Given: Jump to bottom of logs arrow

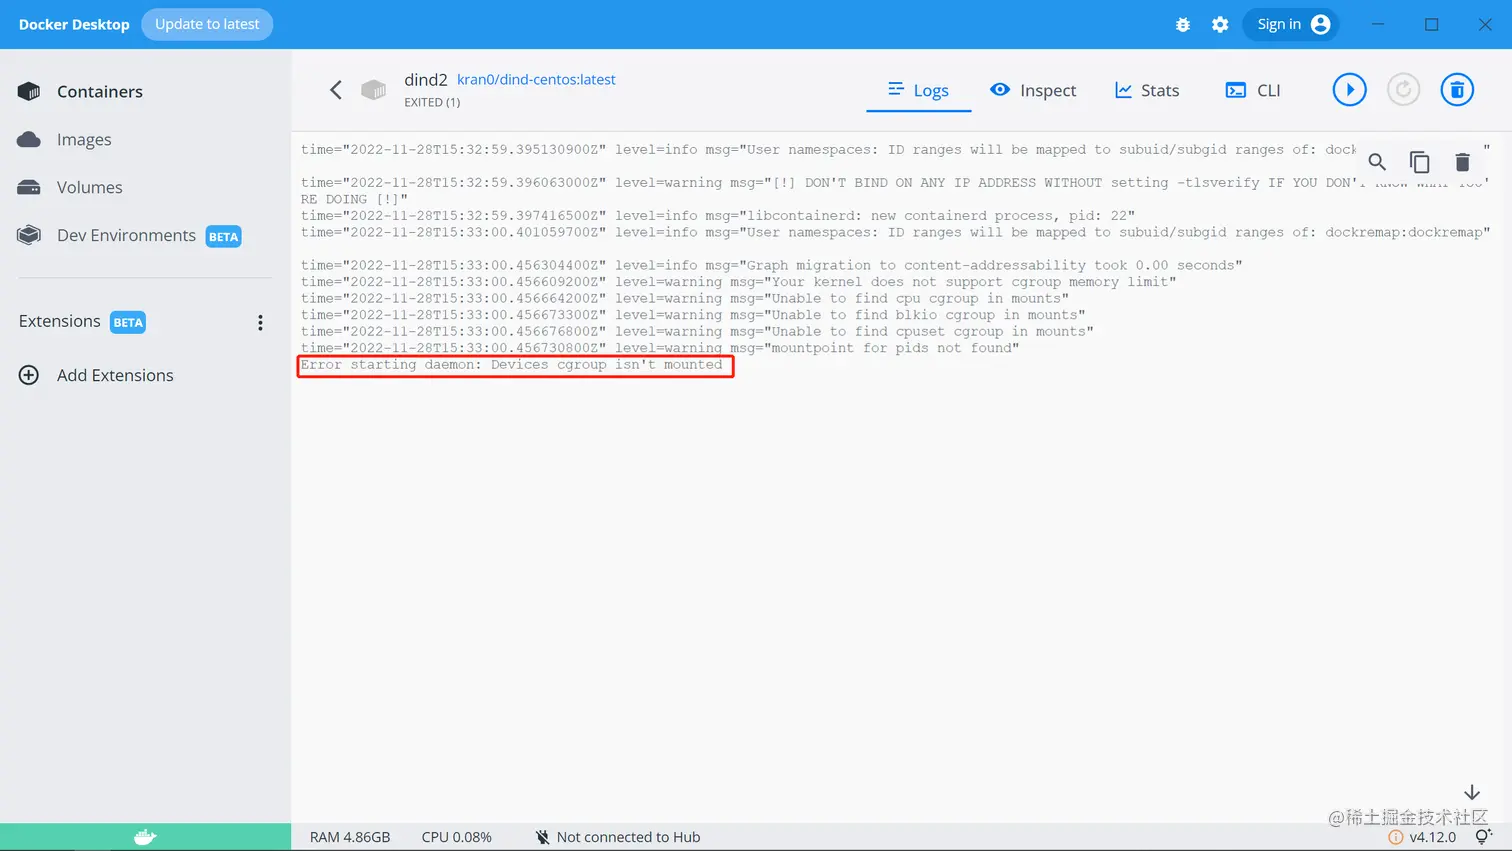Looking at the screenshot, I should click(x=1472, y=792).
